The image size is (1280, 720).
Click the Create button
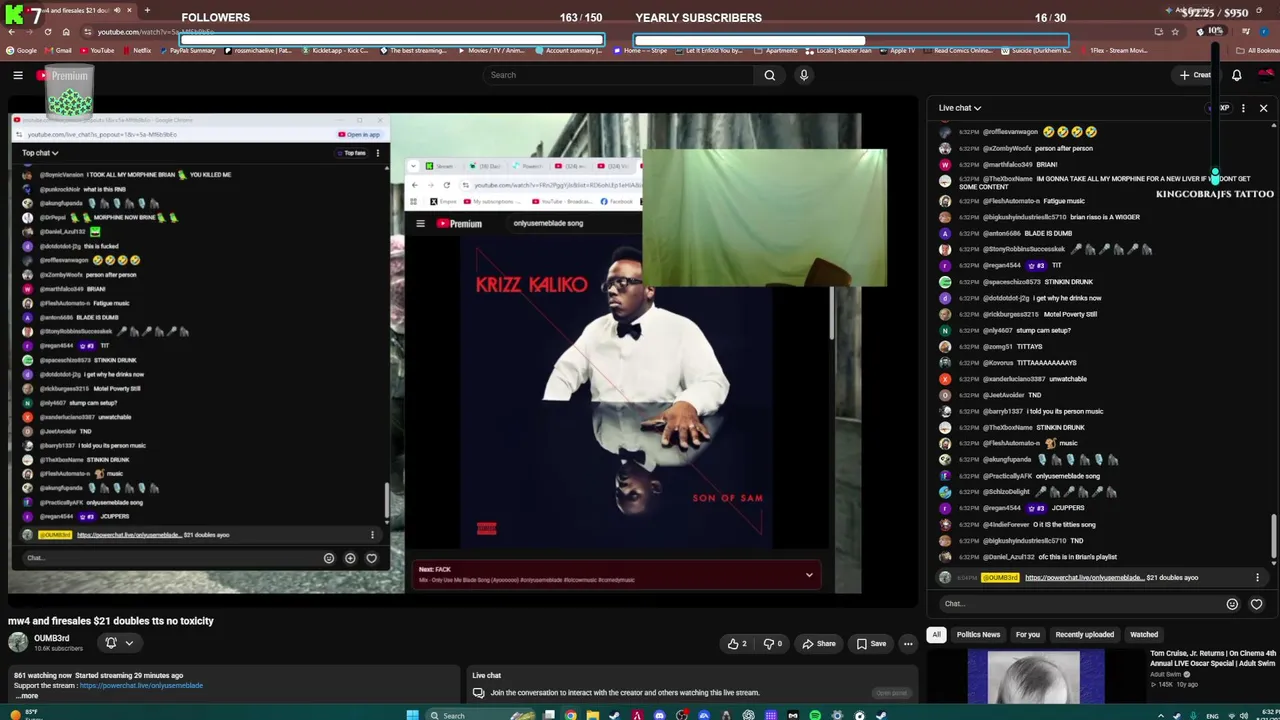tap(1195, 75)
